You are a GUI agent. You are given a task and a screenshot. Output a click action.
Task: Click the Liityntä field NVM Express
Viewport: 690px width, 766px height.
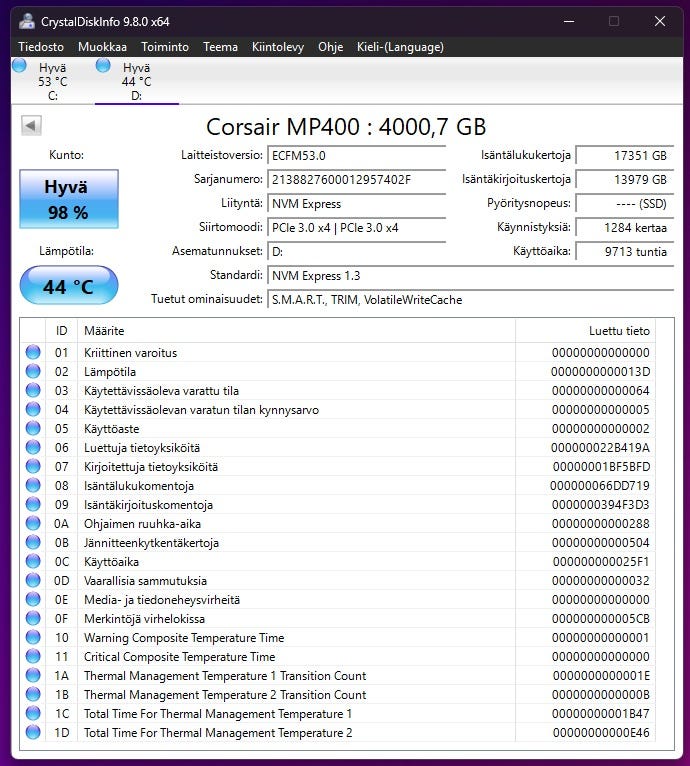[356, 204]
